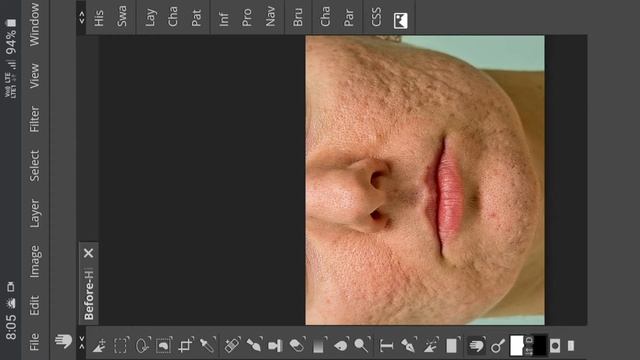Viewport: 640px width, 360px height.
Task: Open the Cha panel next to Lay
Action: [173, 17]
